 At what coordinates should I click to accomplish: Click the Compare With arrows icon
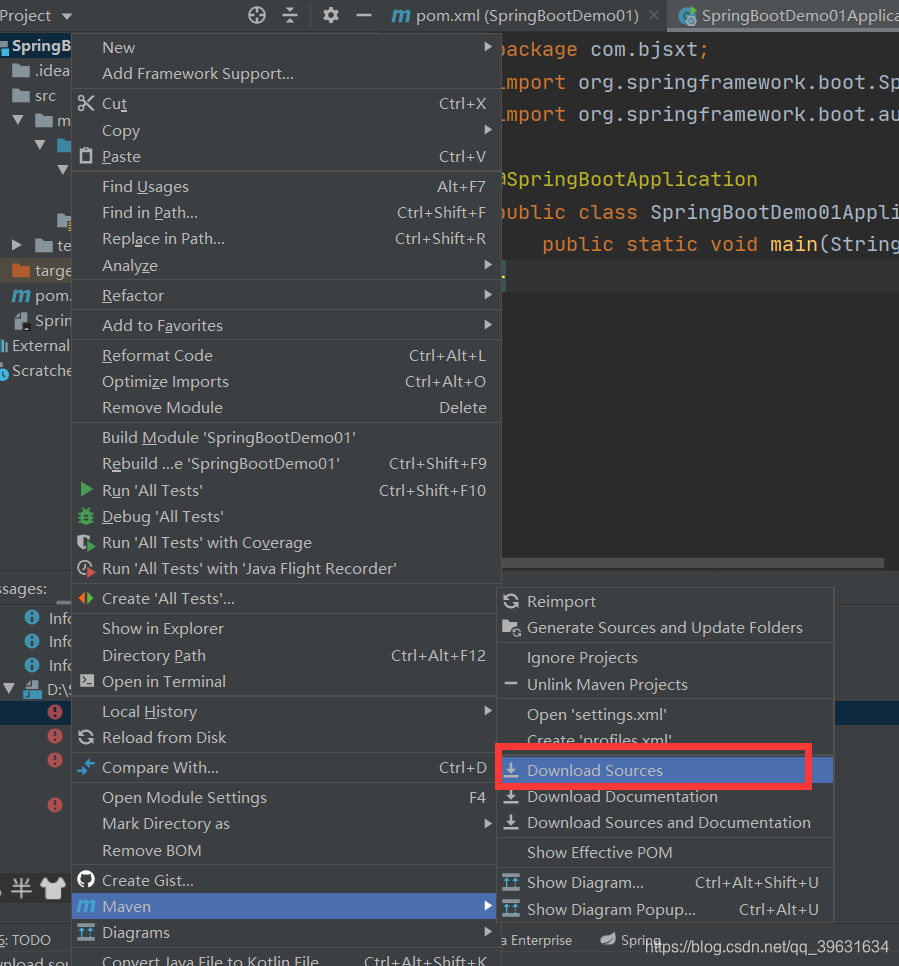point(86,767)
